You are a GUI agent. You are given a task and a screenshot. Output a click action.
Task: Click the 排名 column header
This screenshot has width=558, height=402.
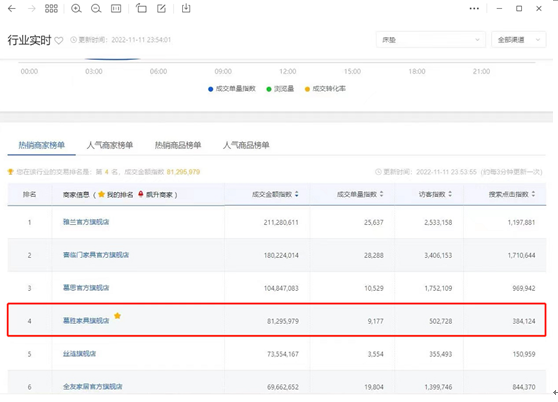(30, 195)
